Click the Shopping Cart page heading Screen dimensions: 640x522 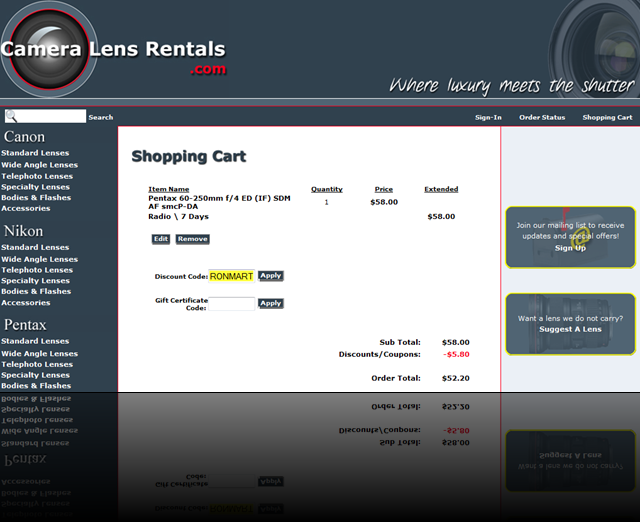(189, 156)
